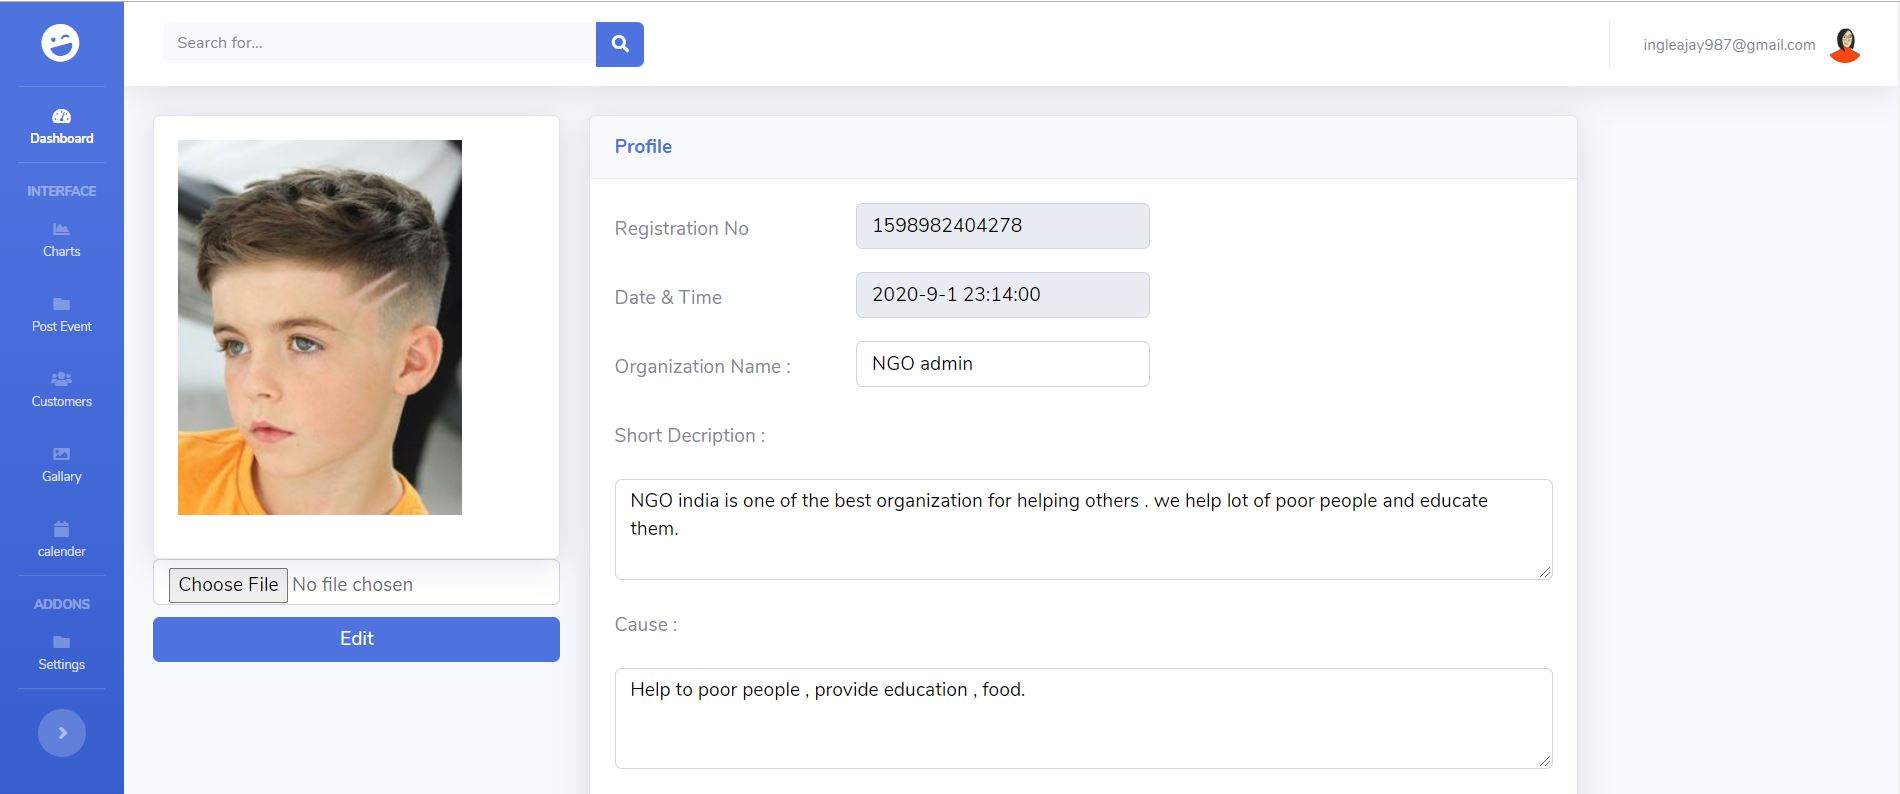The width and height of the screenshot is (1900, 794).
Task: Click the Choose File button
Action: click(228, 585)
